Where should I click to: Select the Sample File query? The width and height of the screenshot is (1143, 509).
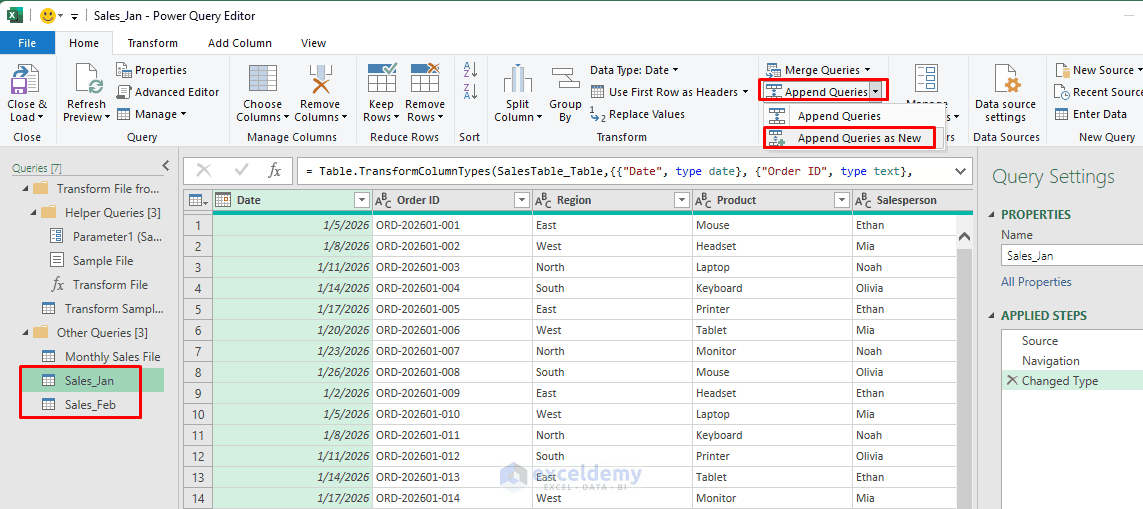point(103,260)
